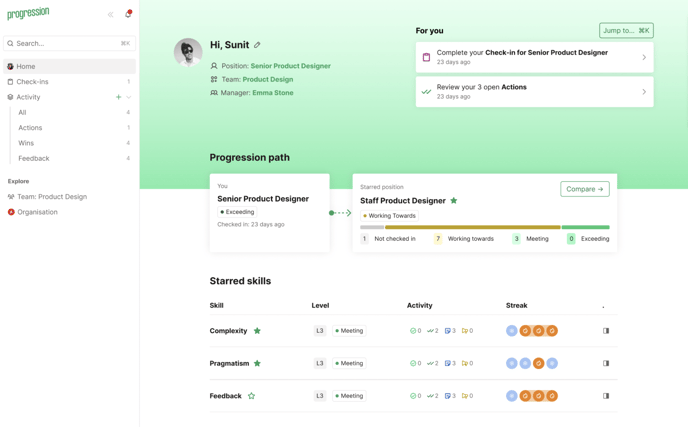
Task: Star the Feedback skill
Action: 251,396
